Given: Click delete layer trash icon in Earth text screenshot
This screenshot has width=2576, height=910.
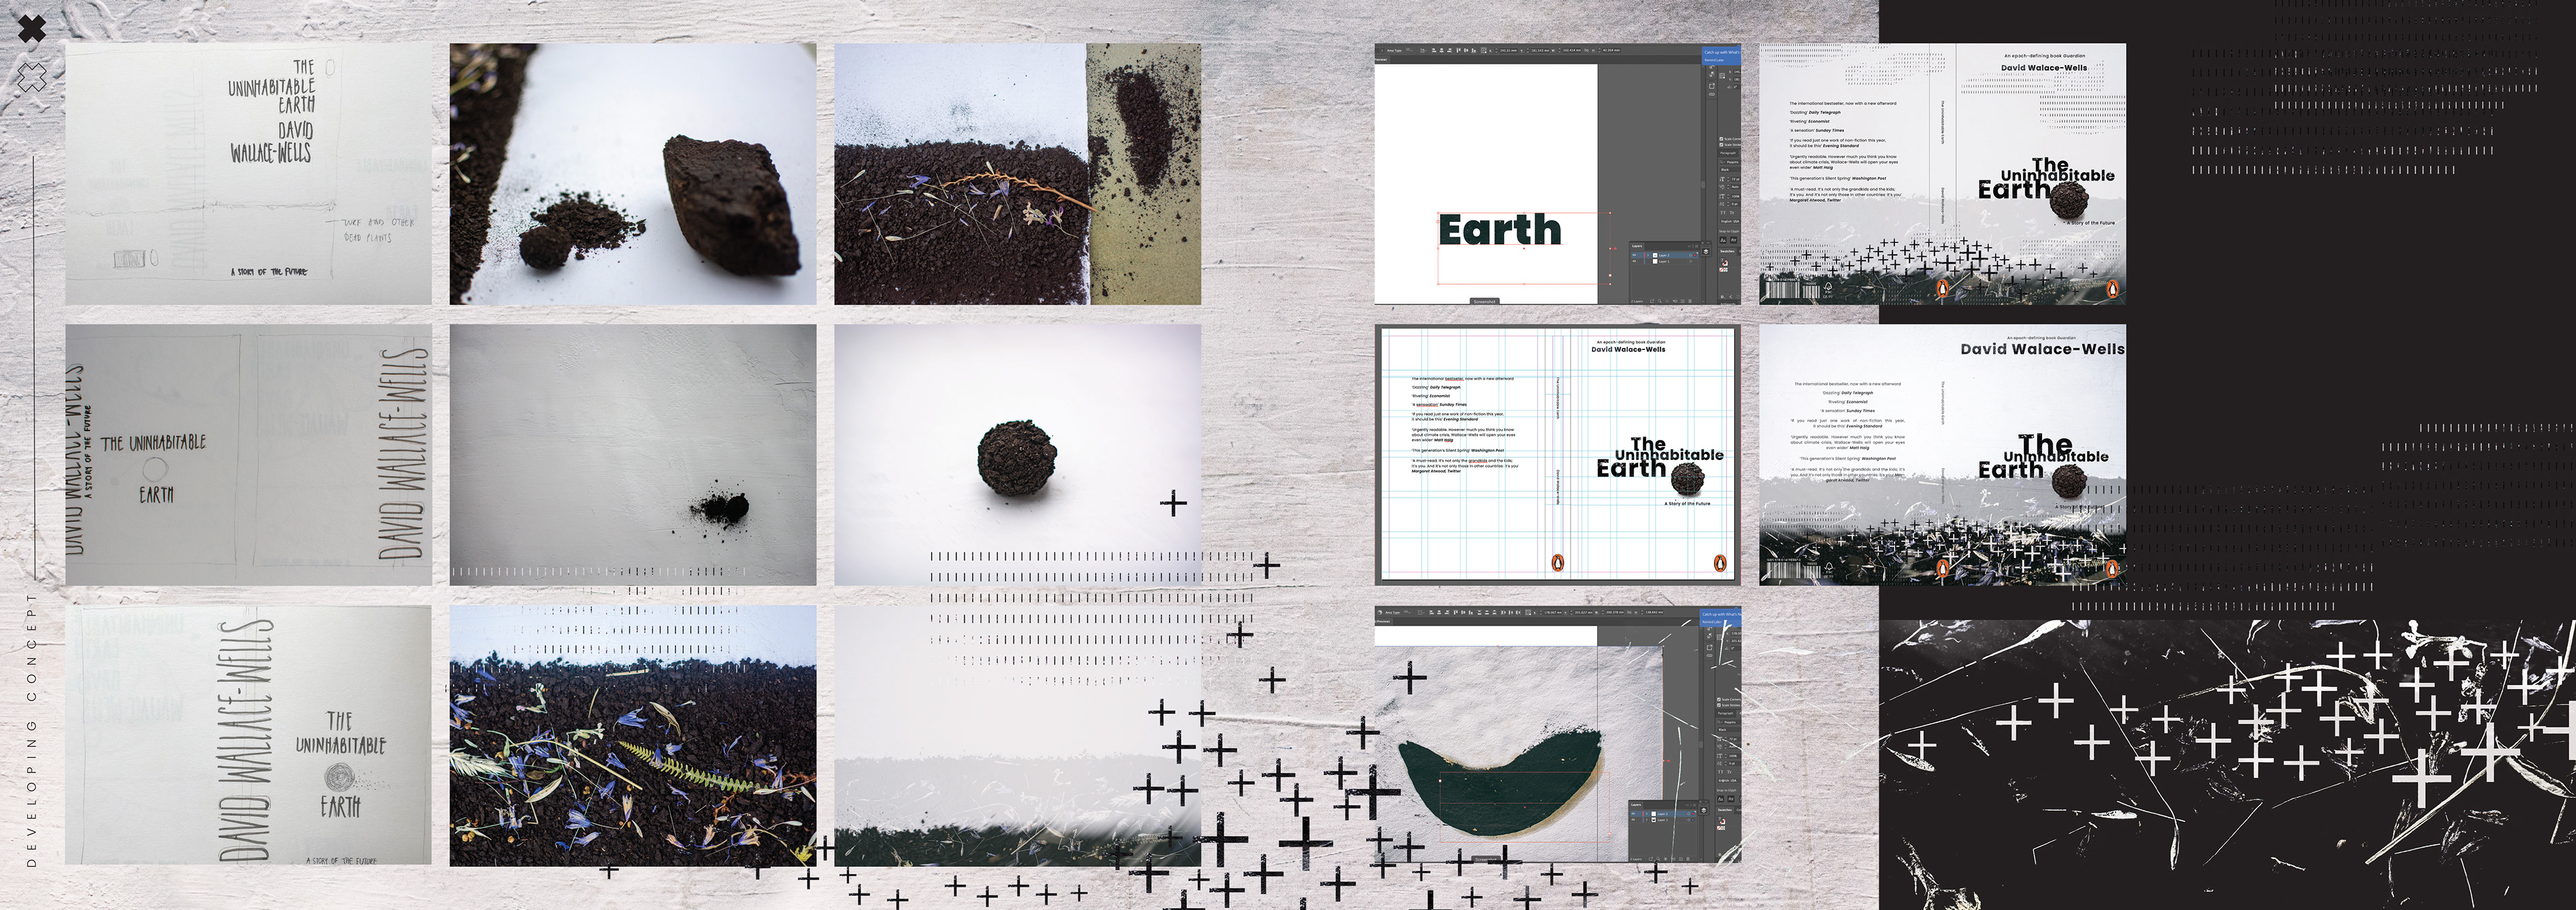Looking at the screenshot, I should (1690, 301).
